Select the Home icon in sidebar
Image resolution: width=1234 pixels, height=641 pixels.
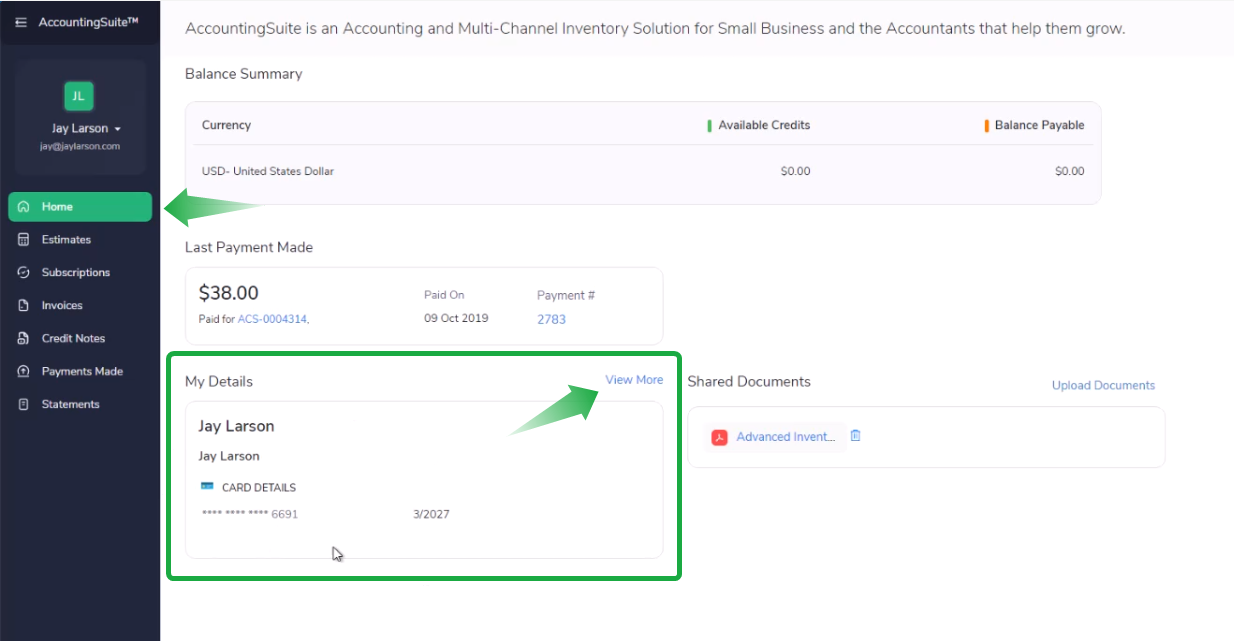(x=24, y=207)
